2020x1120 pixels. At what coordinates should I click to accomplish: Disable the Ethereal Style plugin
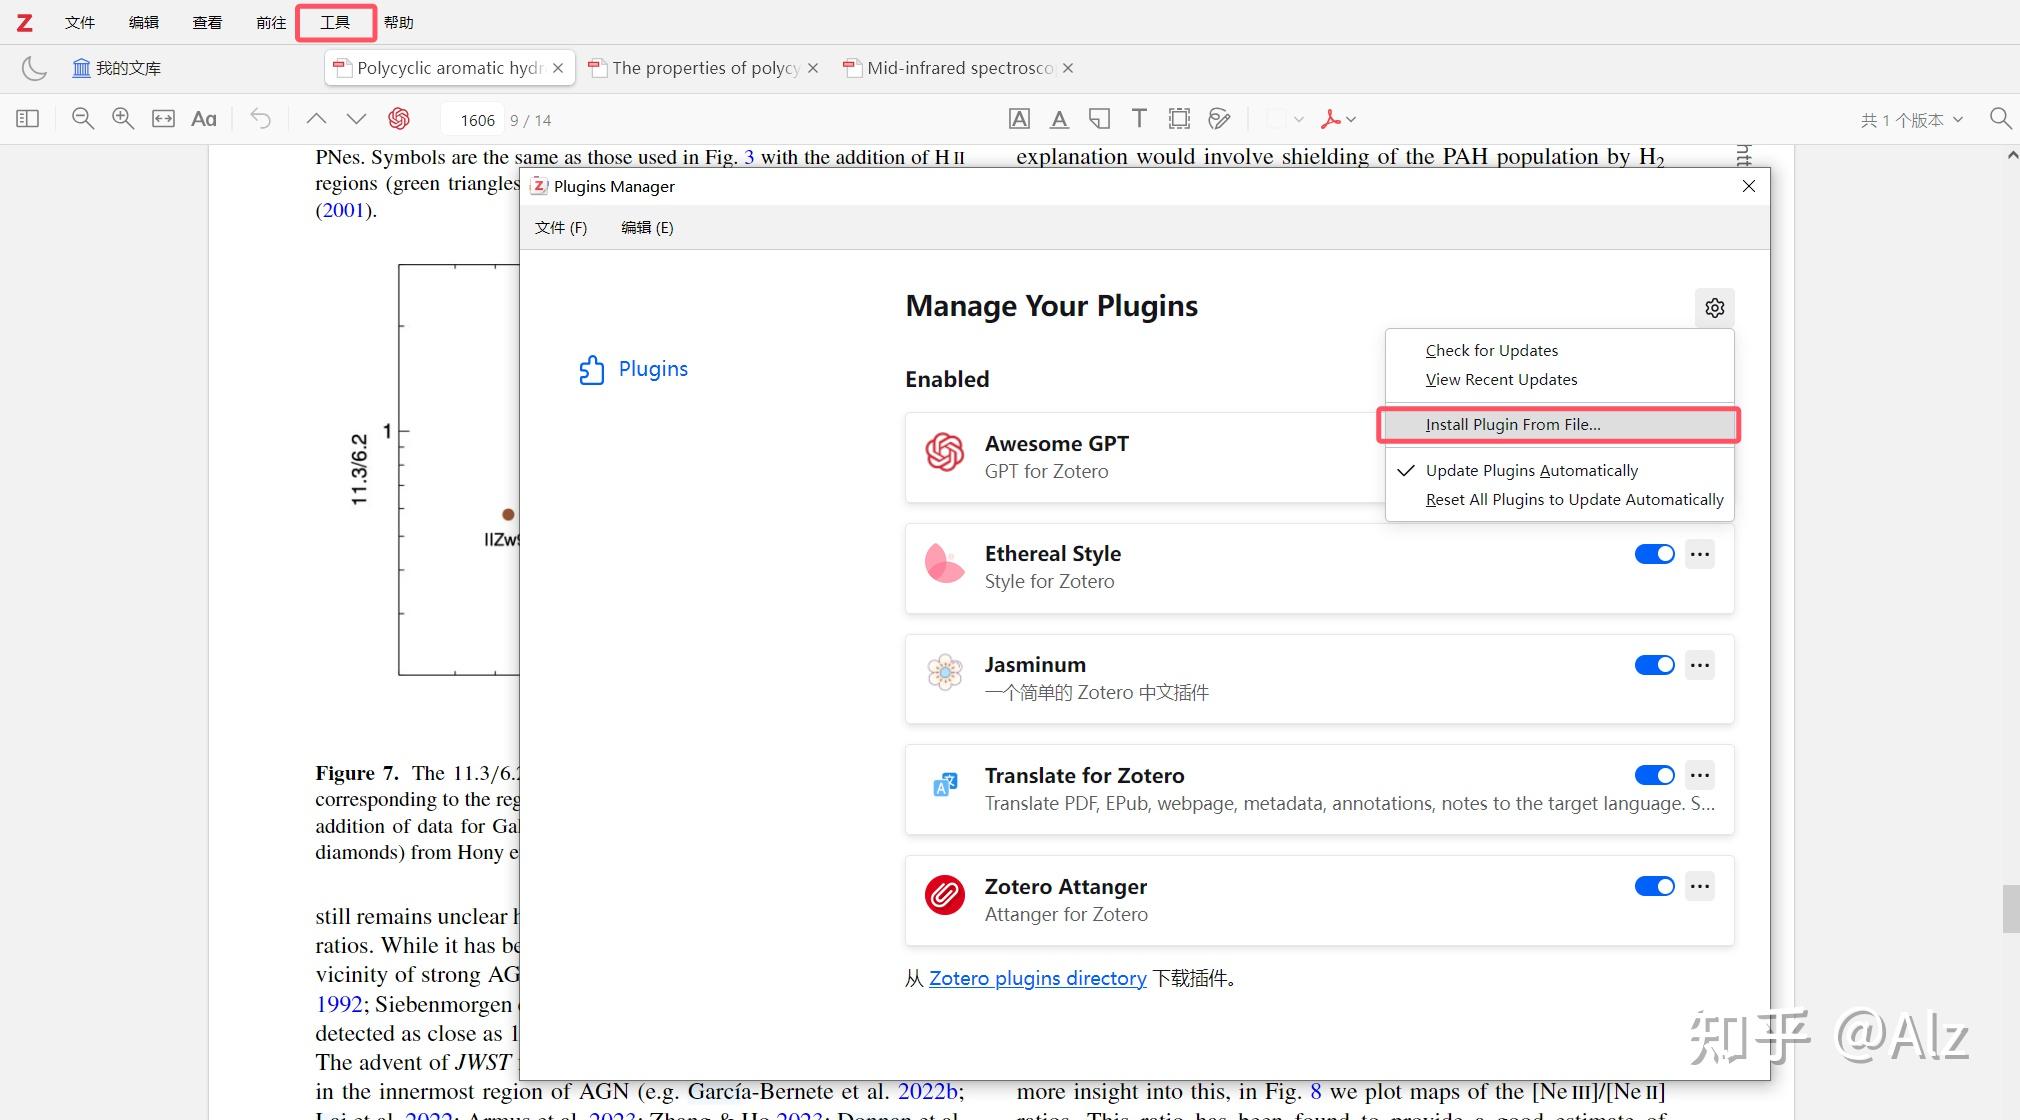click(1653, 553)
